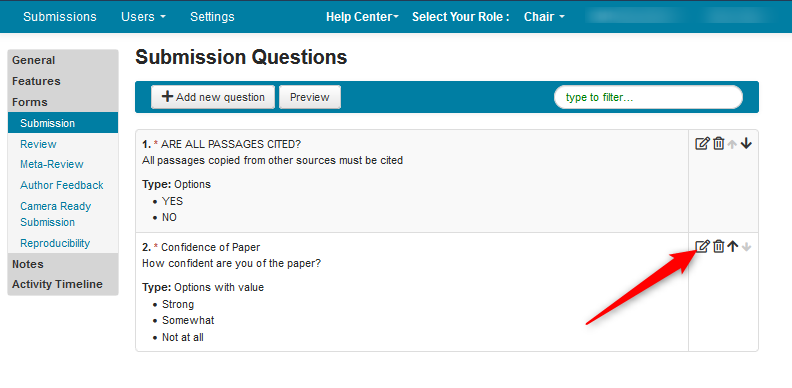Open Settings in the top bar

pyautogui.click(x=212, y=17)
